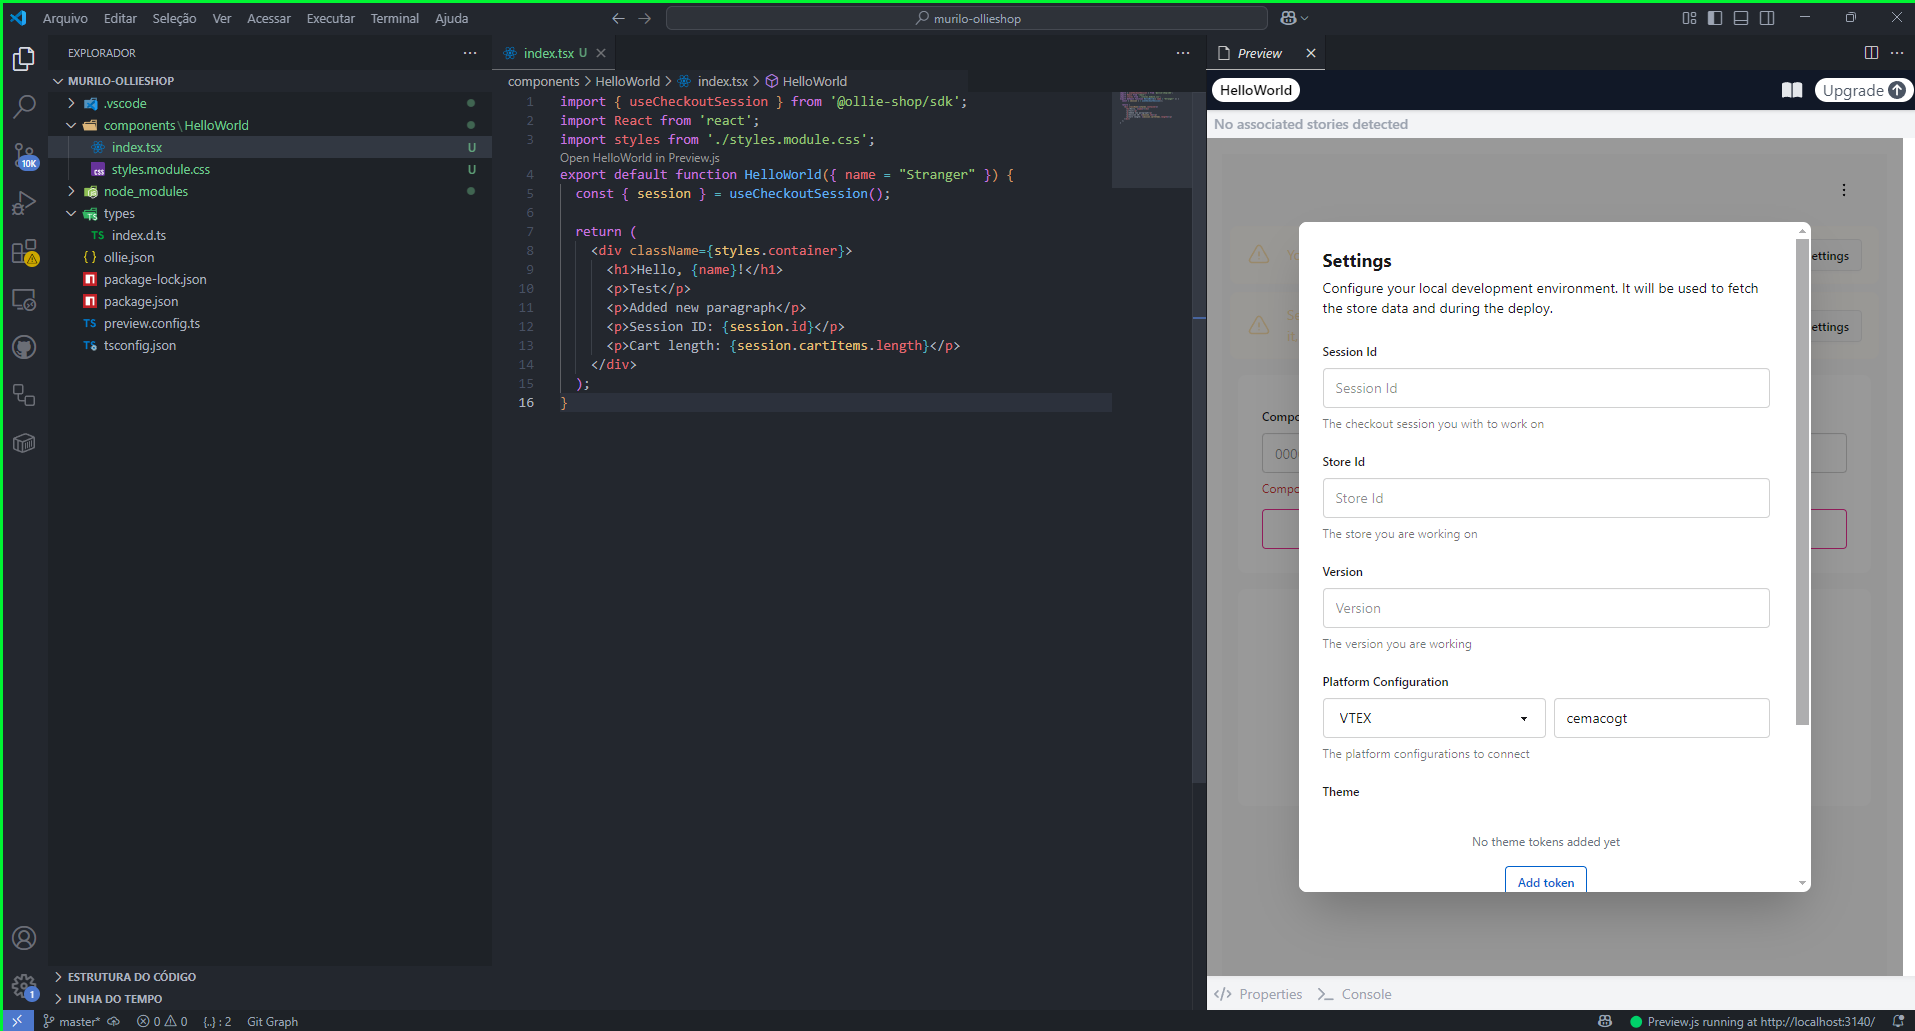Screen dimensions: 1915x1031
Task: Click the Copilot icon in title bar
Action: click(1288, 18)
